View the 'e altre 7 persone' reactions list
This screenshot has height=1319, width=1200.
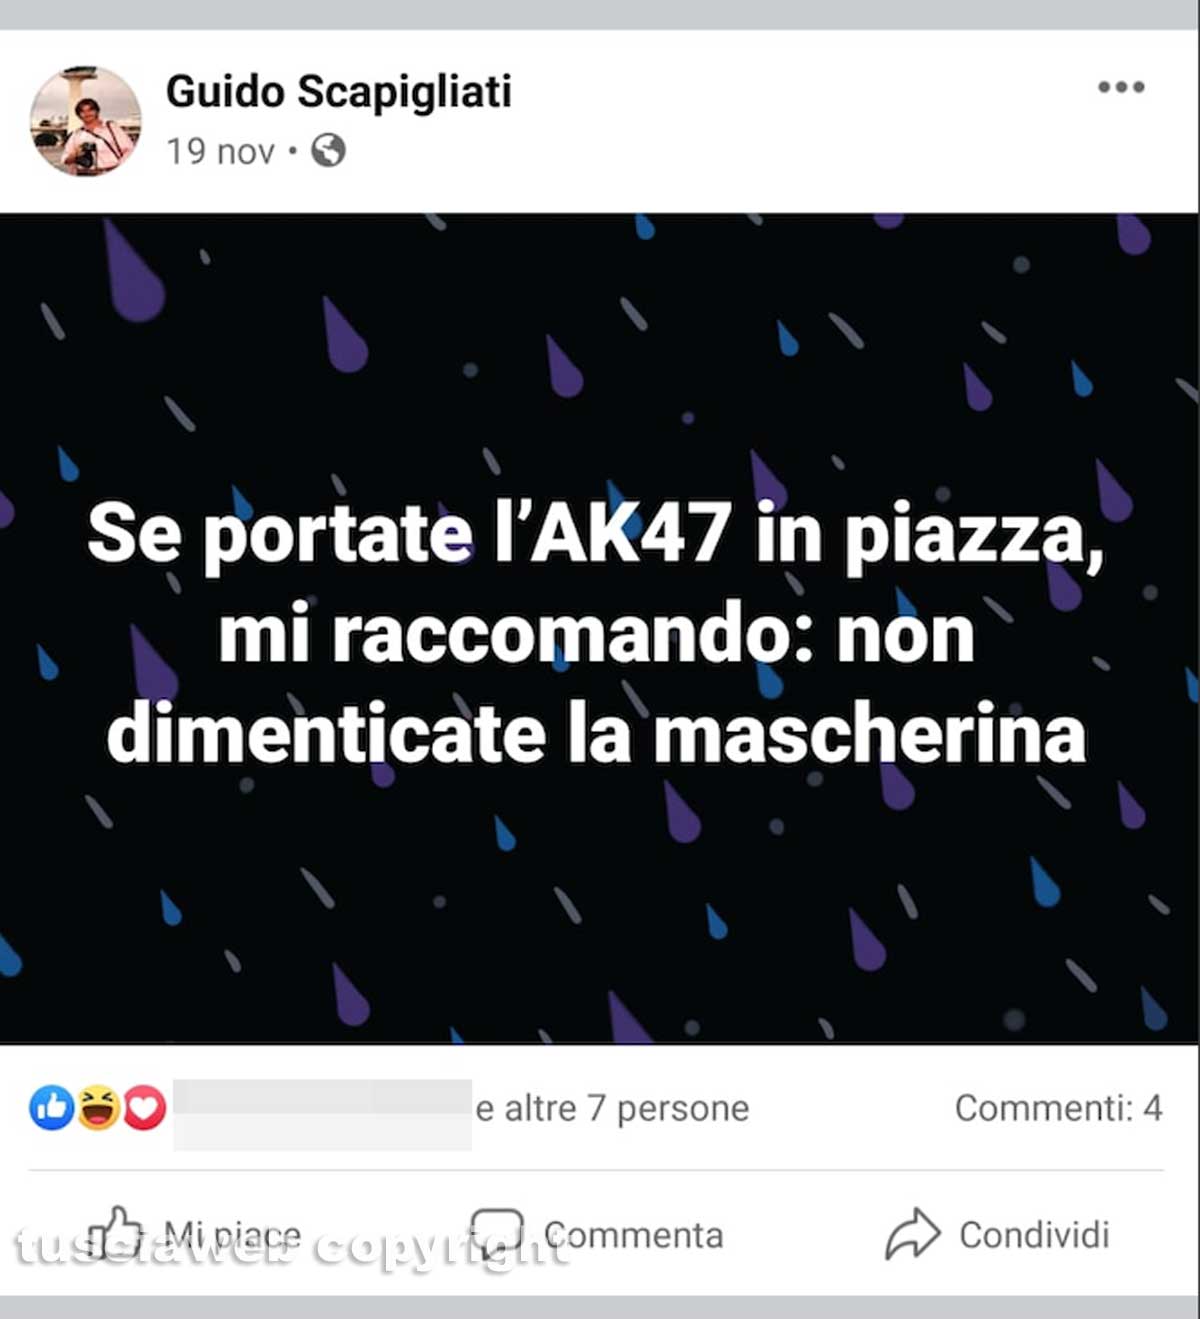click(x=612, y=1108)
